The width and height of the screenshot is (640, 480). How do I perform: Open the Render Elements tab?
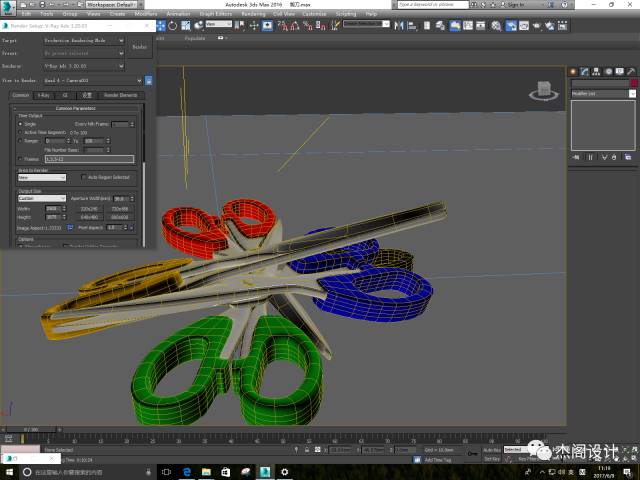(x=121, y=95)
